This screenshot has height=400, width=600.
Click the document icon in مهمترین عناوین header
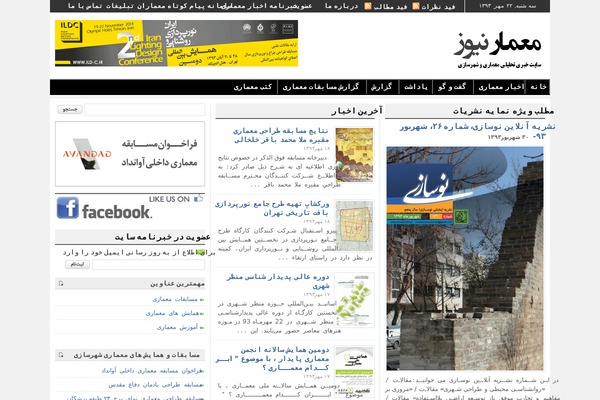[61, 284]
